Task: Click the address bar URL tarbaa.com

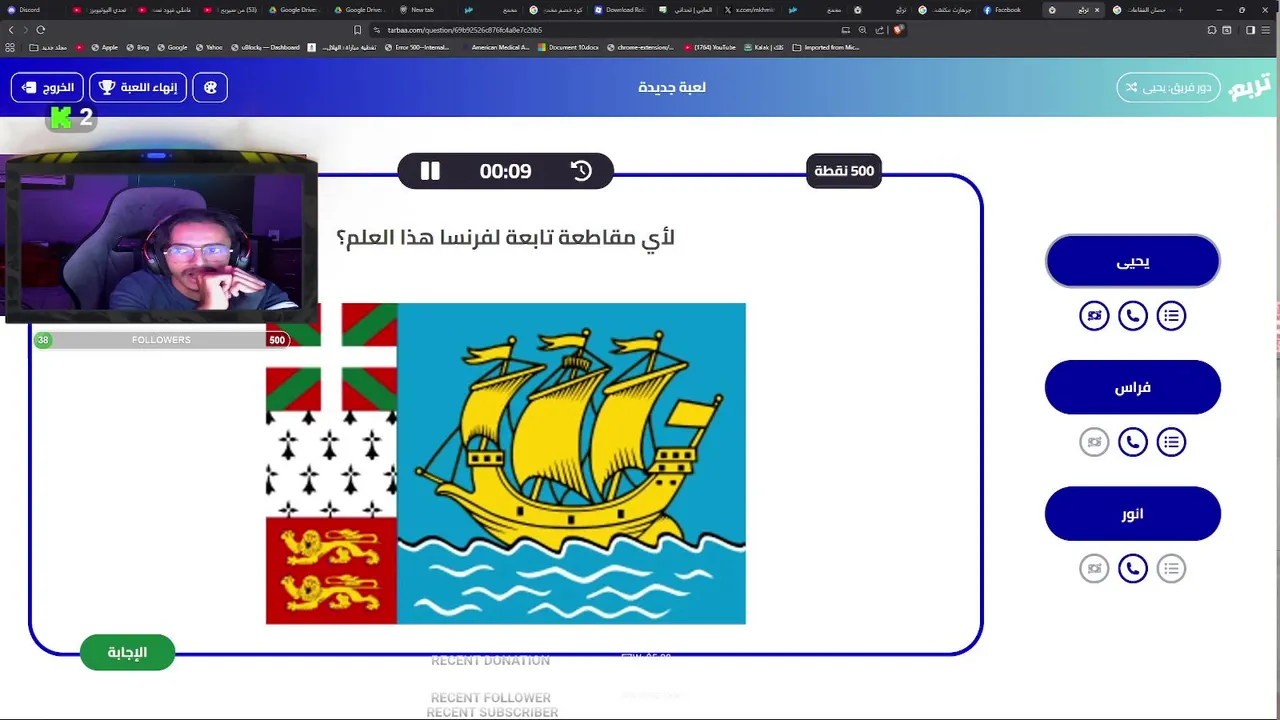Action: tap(464, 30)
